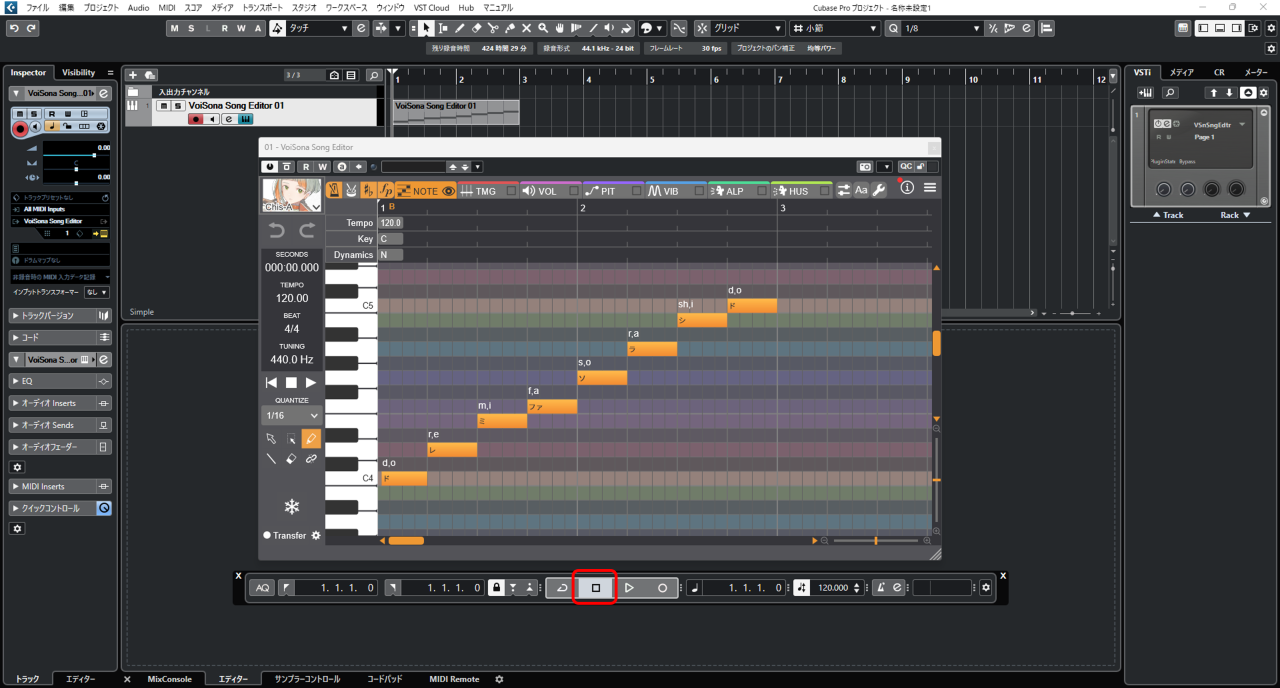Open the トランスポート menu
Viewport: 1280px width, 688px height.
click(x=262, y=7)
